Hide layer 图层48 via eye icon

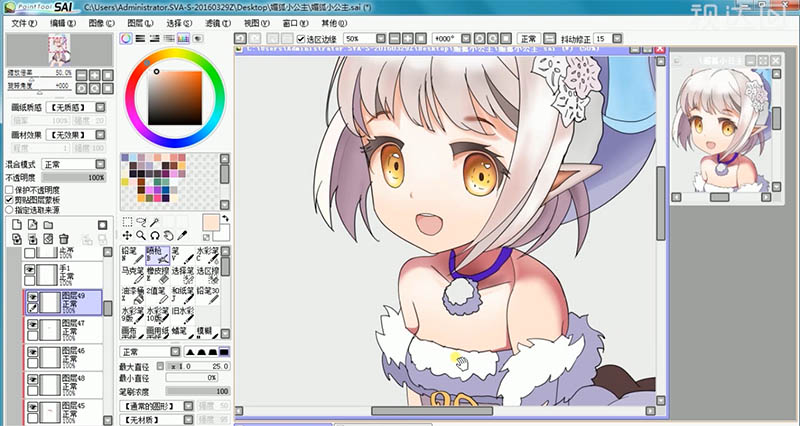coord(32,380)
